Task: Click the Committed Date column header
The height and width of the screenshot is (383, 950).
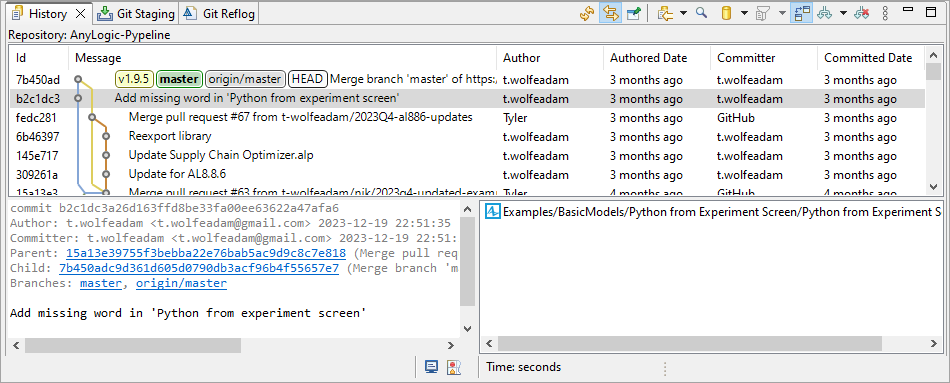Action: (871, 58)
